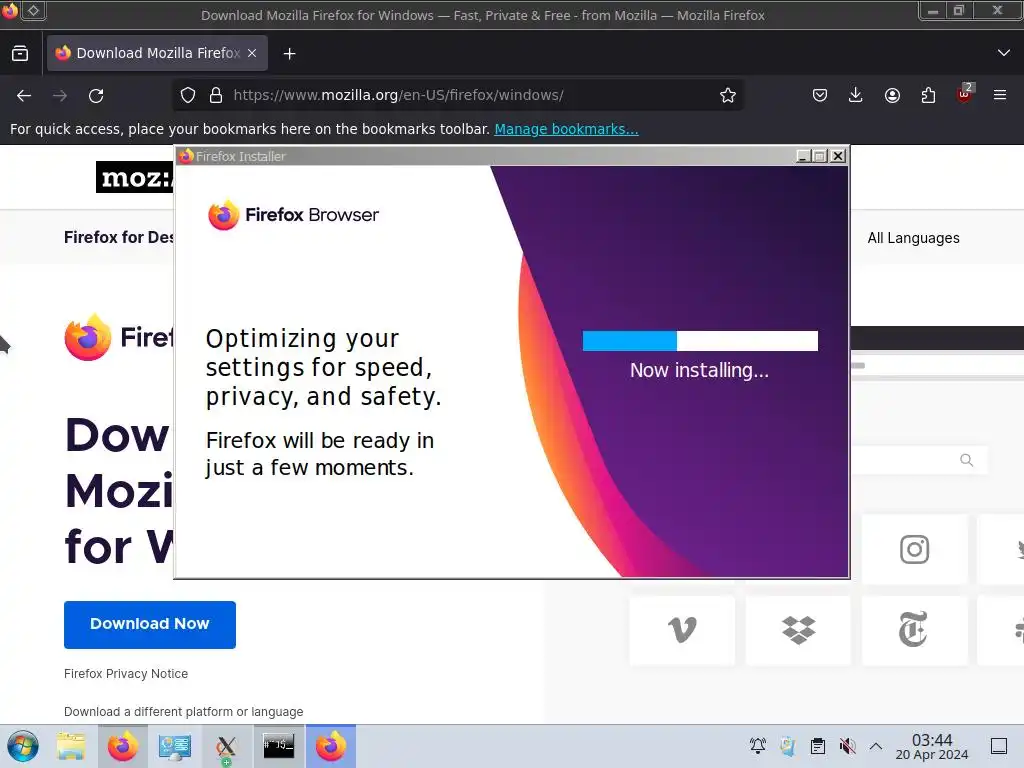Show site security padlock information

pos(216,95)
